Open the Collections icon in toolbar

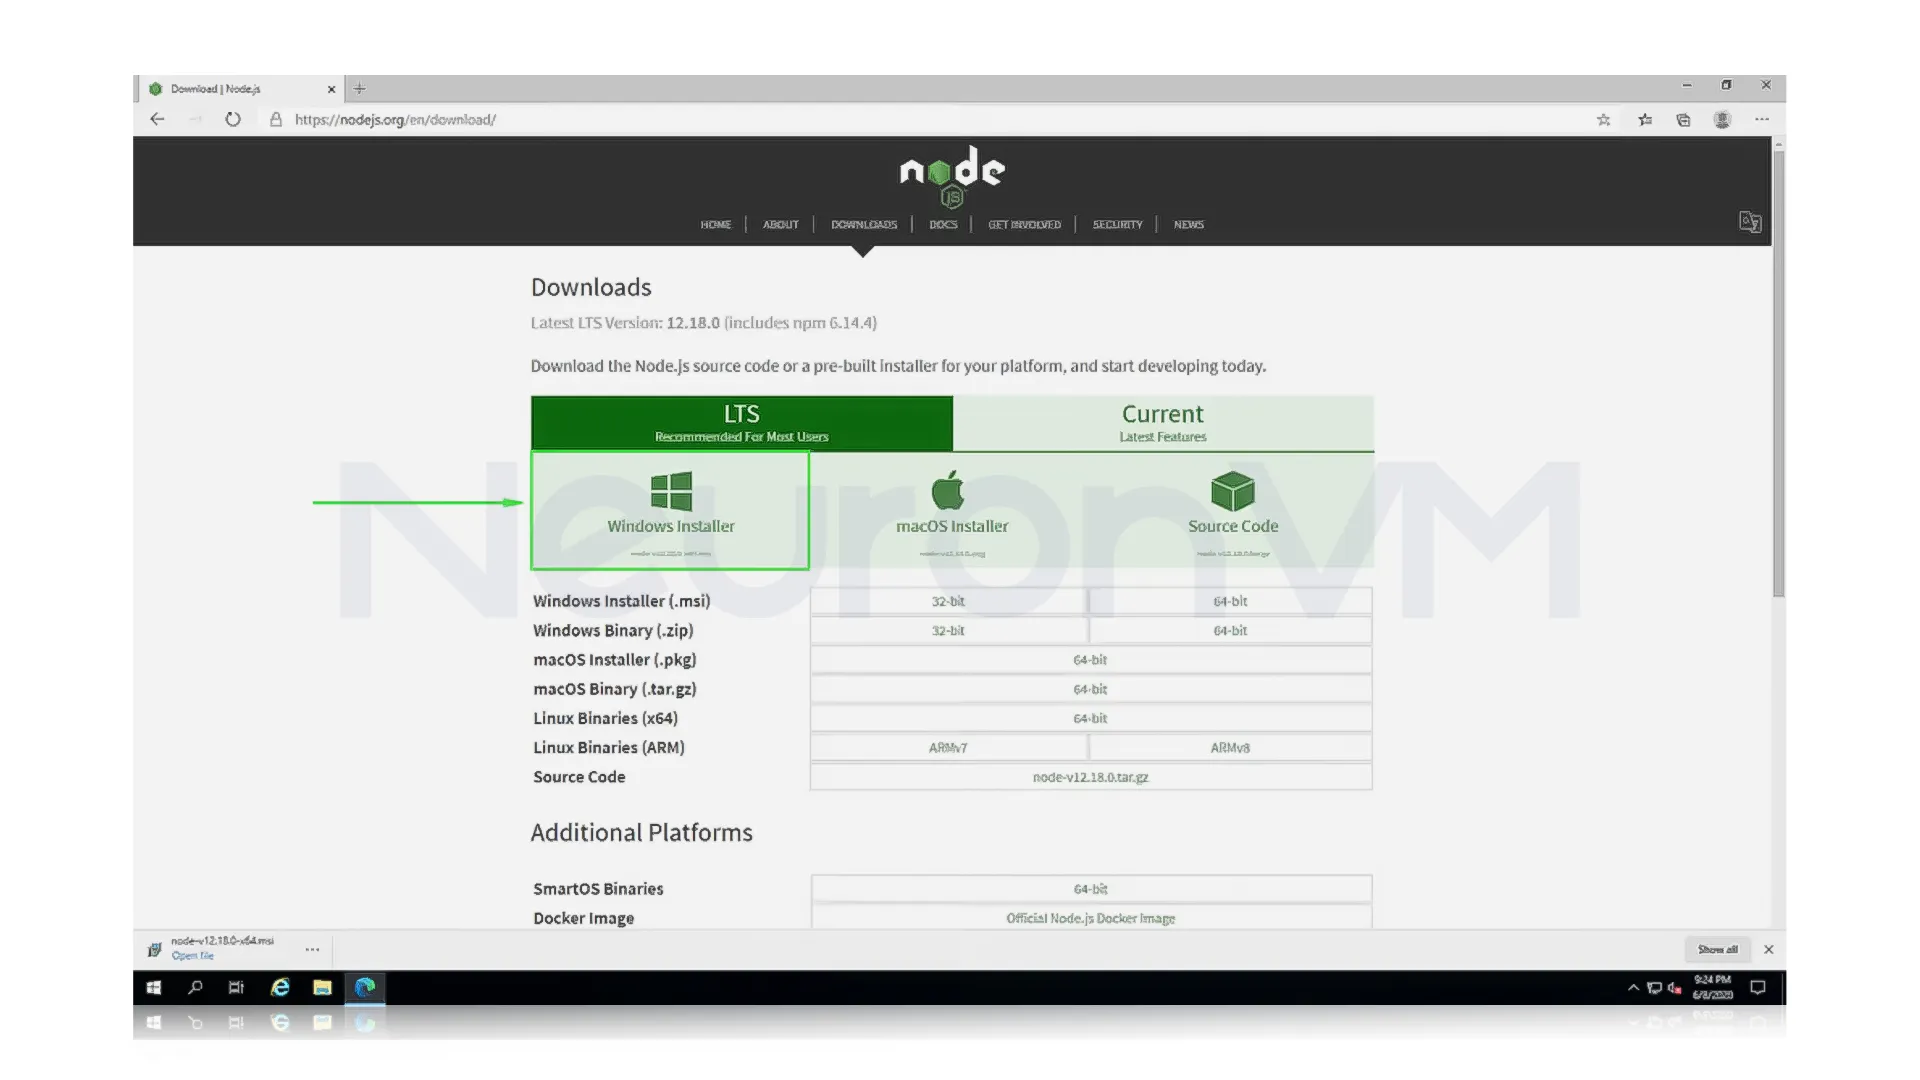point(1684,119)
